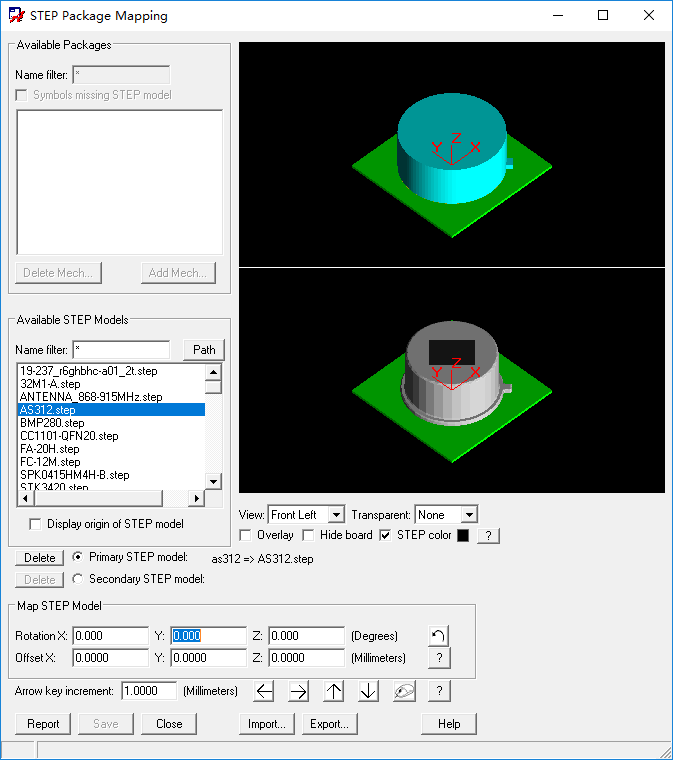
Task: Click model list scroll up arrow
Action: [x=213, y=372]
